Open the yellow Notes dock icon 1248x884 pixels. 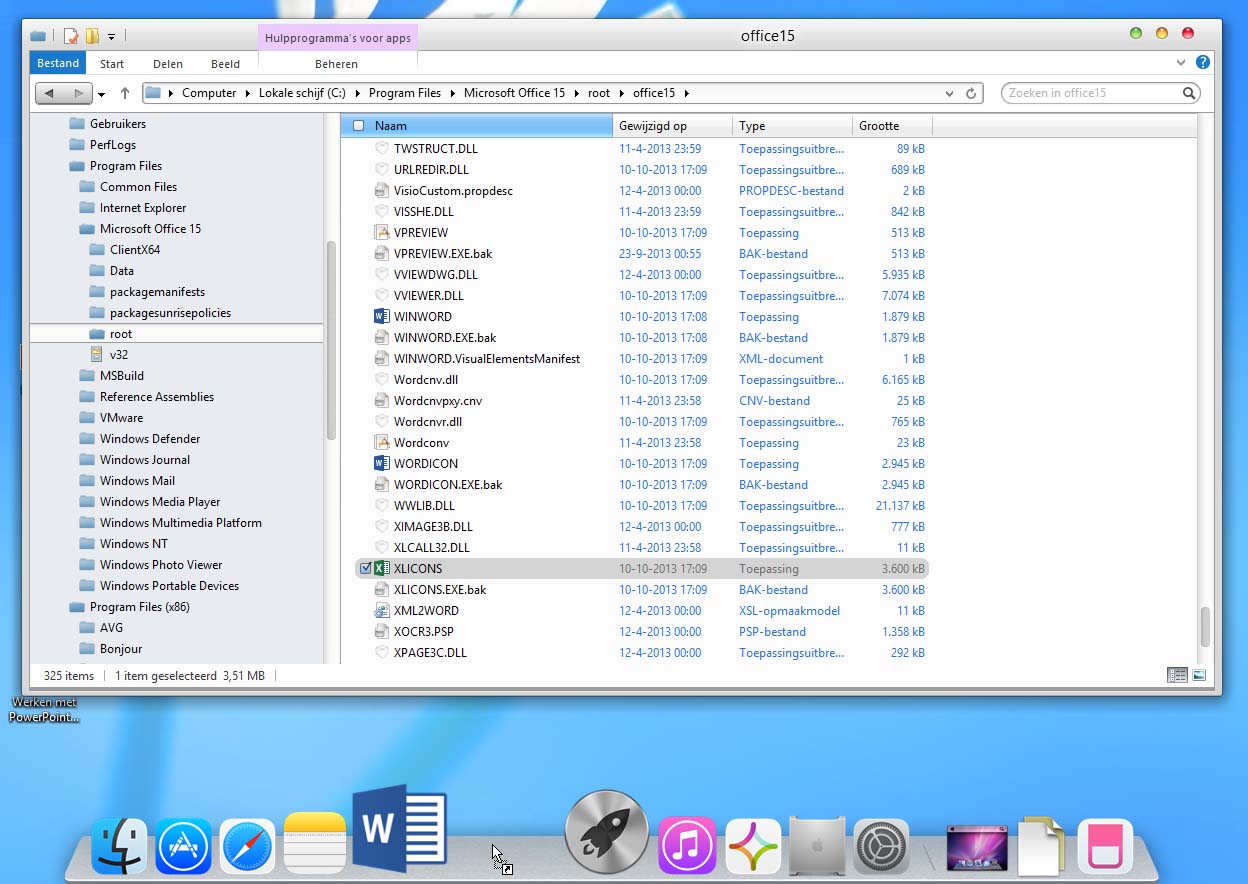pos(315,843)
